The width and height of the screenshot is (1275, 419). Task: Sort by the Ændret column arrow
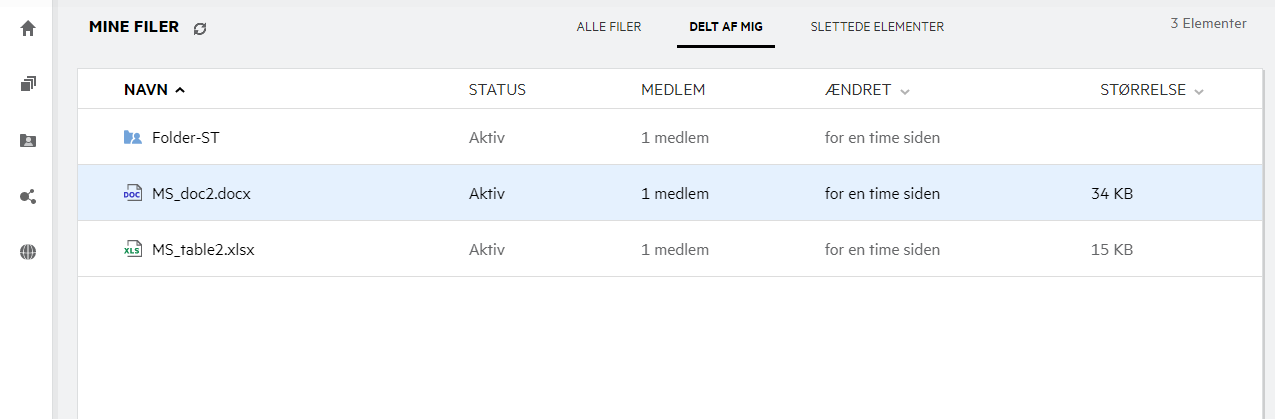click(x=905, y=91)
